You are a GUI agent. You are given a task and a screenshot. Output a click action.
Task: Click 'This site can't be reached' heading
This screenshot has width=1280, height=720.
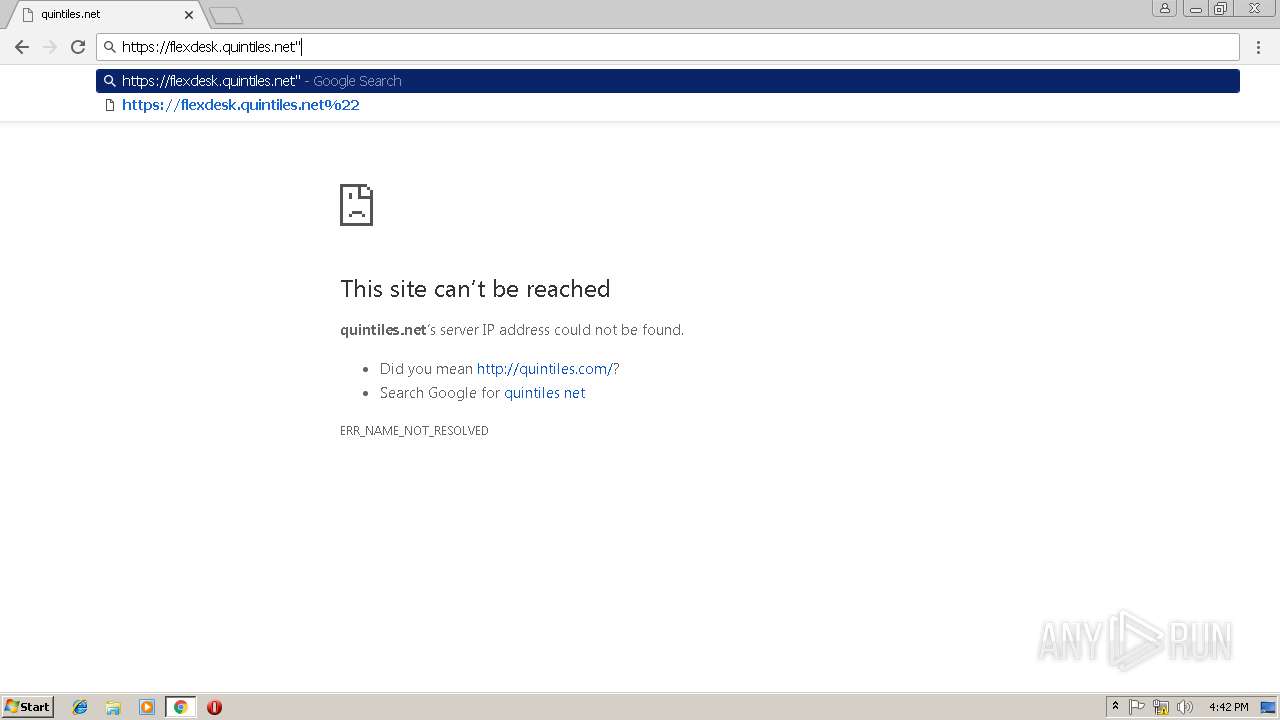[x=475, y=289]
